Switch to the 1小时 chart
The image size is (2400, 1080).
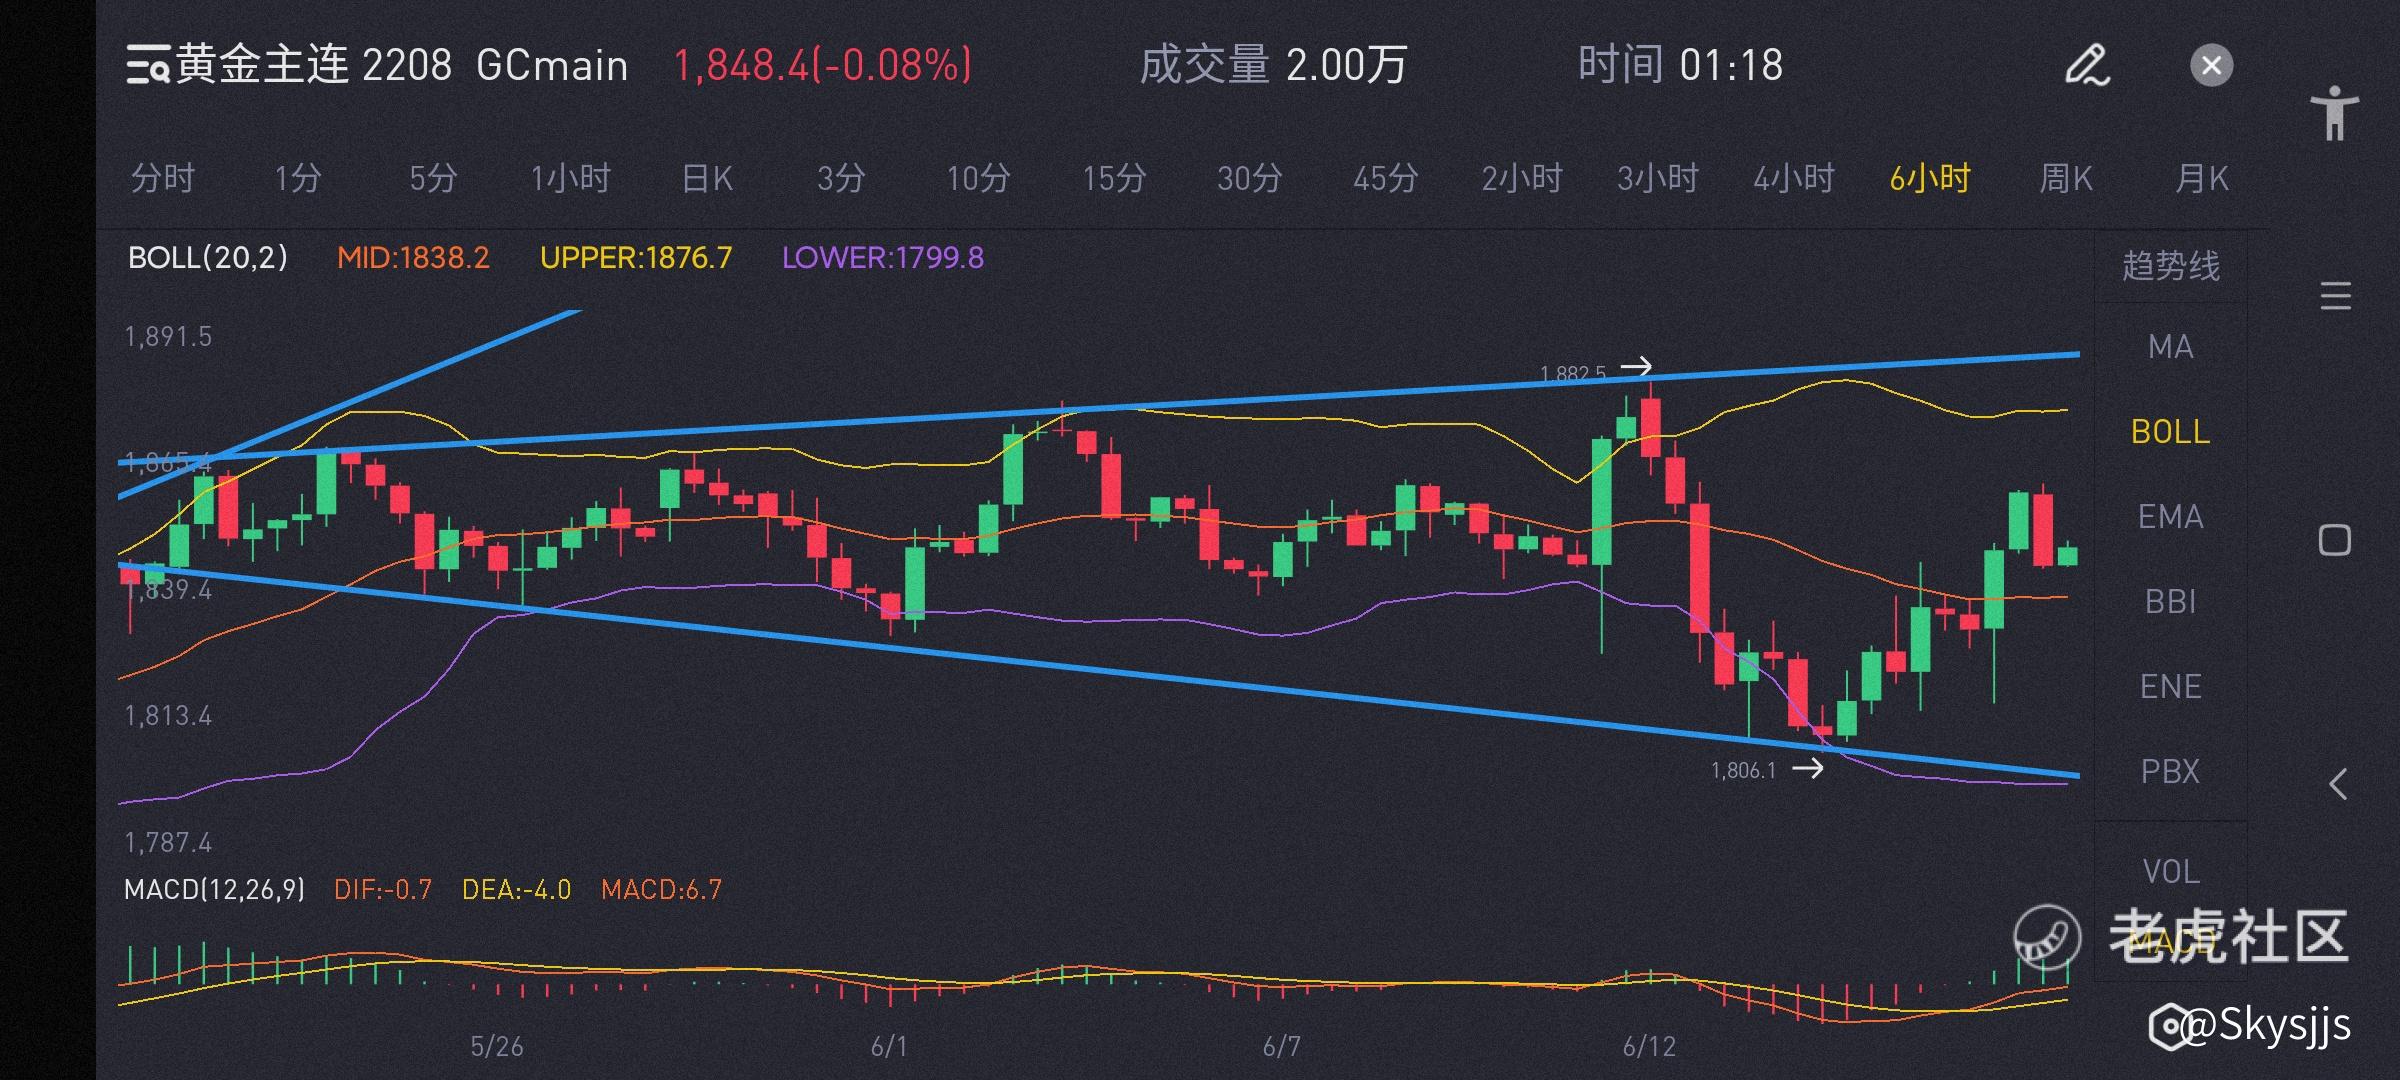(x=570, y=179)
